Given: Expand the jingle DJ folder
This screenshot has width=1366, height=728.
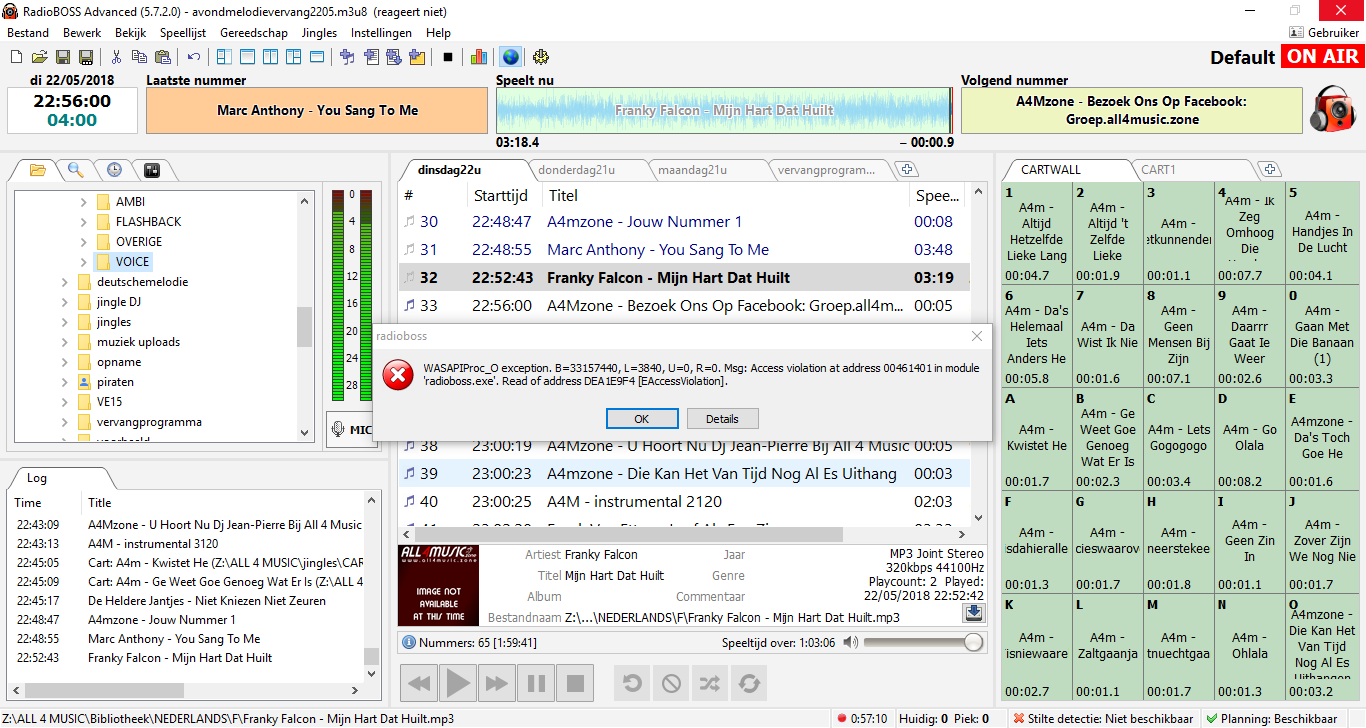Looking at the screenshot, I should coord(64,302).
